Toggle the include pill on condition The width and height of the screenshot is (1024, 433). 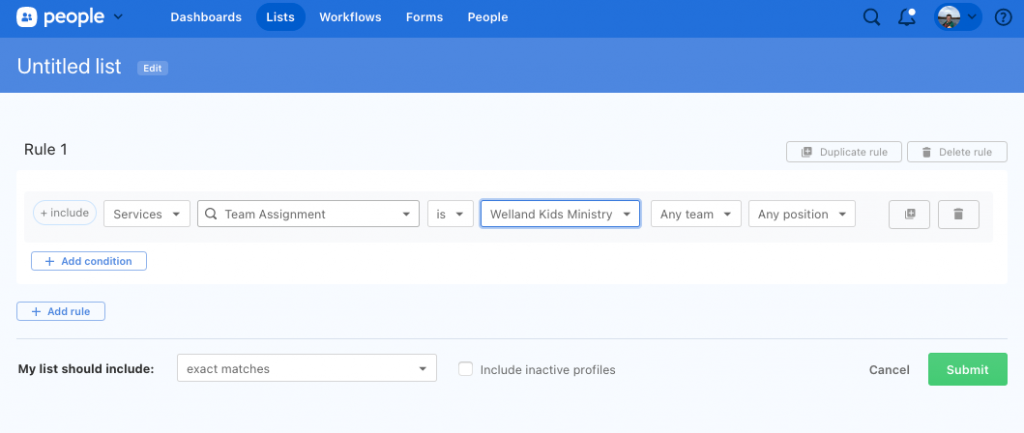tap(65, 213)
